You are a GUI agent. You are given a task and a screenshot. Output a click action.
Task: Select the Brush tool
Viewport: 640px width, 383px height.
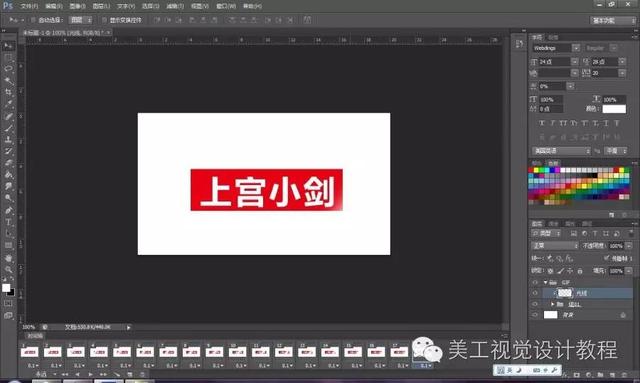point(8,128)
